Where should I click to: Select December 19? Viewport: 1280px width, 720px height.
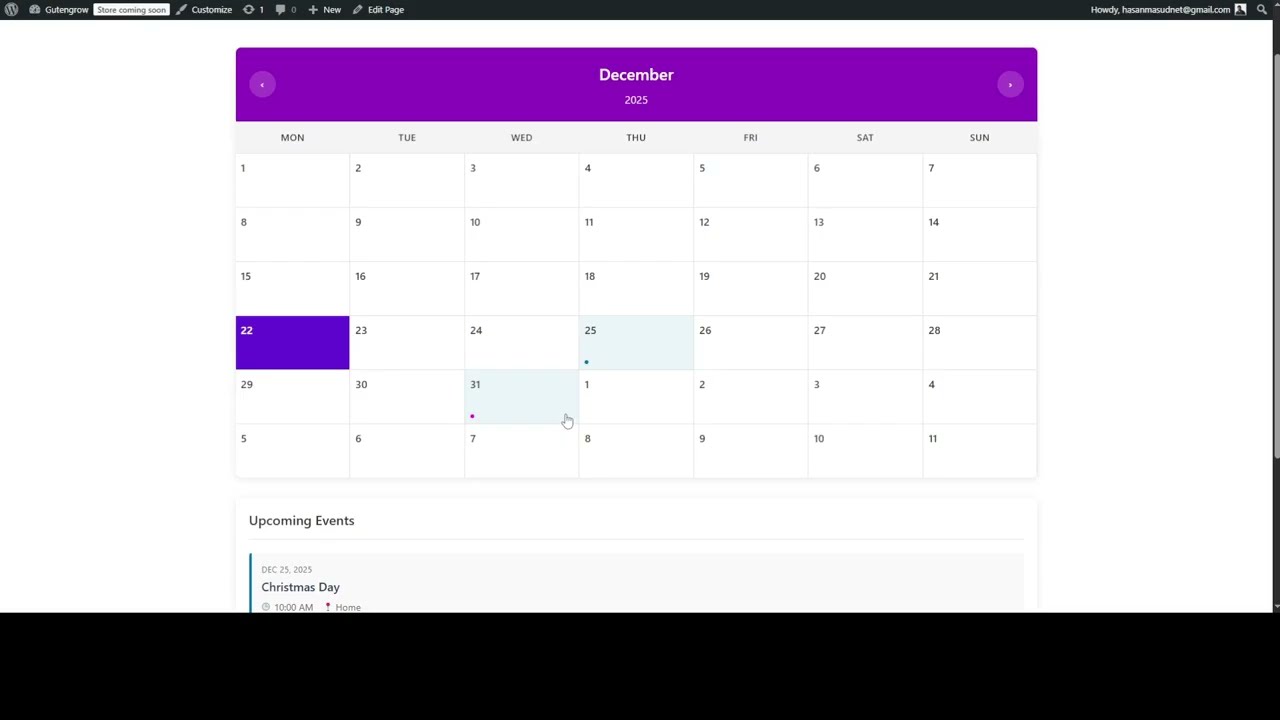click(x=750, y=288)
